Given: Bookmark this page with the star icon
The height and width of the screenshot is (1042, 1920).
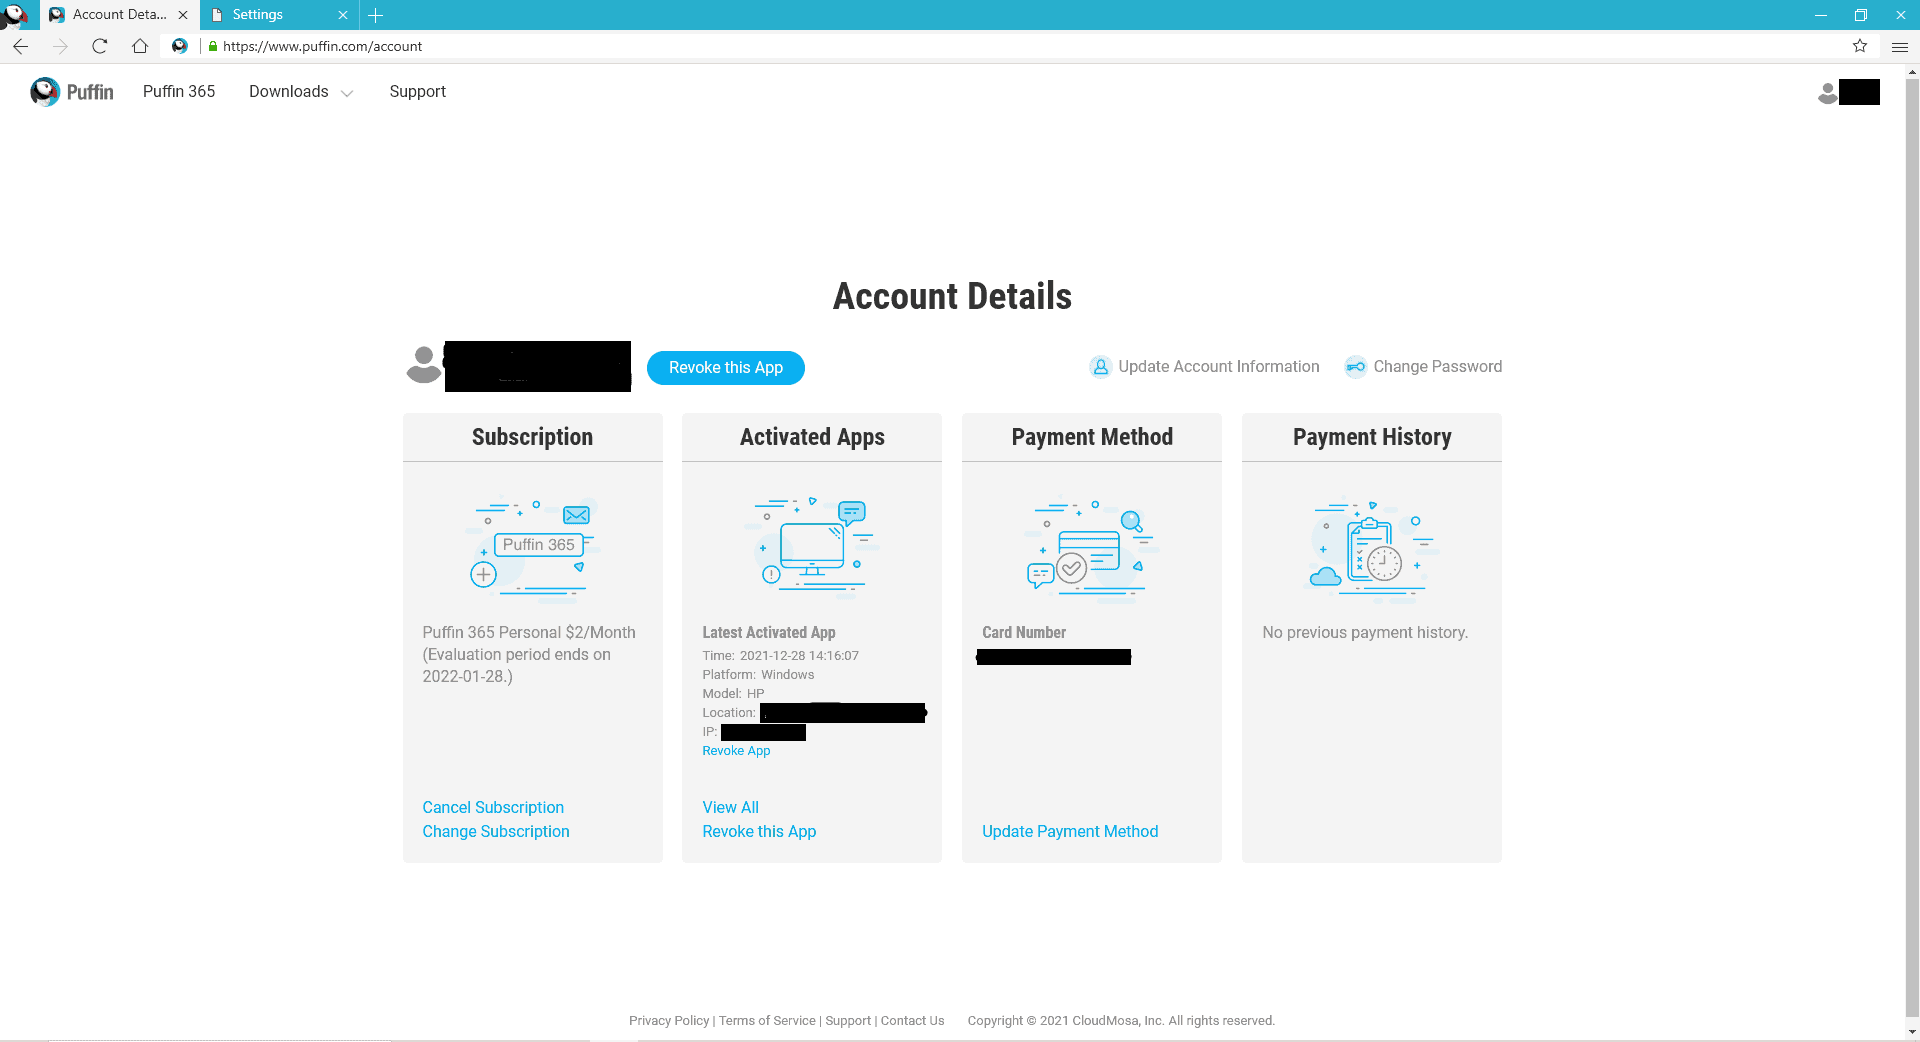Looking at the screenshot, I should click(1860, 46).
